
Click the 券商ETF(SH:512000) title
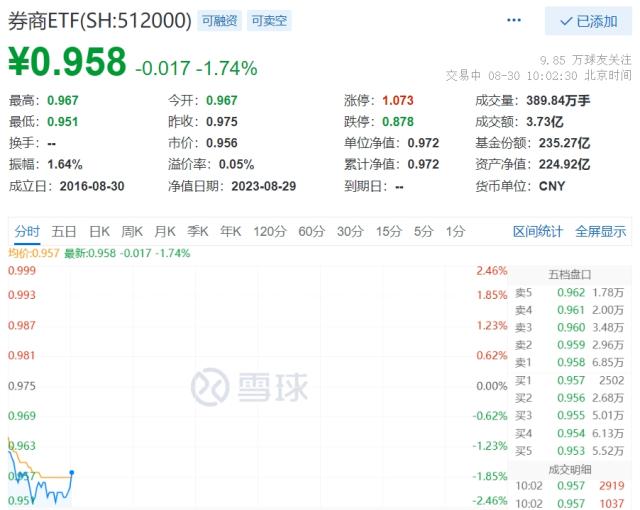(100, 21)
